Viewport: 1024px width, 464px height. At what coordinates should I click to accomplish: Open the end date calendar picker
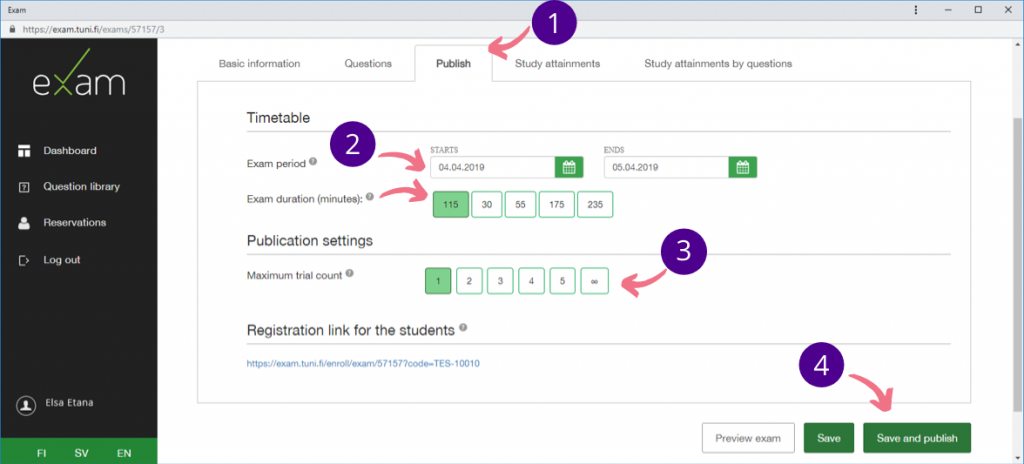[743, 167]
